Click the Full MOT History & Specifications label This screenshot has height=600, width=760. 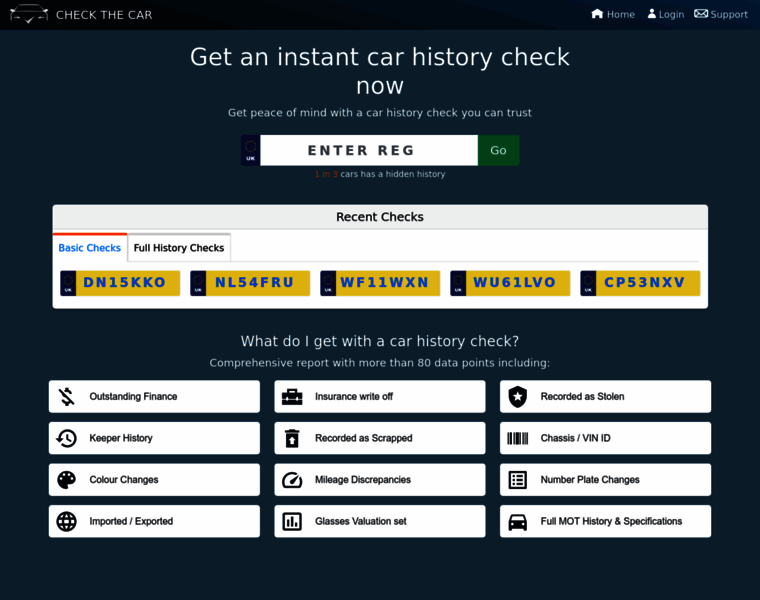point(611,521)
